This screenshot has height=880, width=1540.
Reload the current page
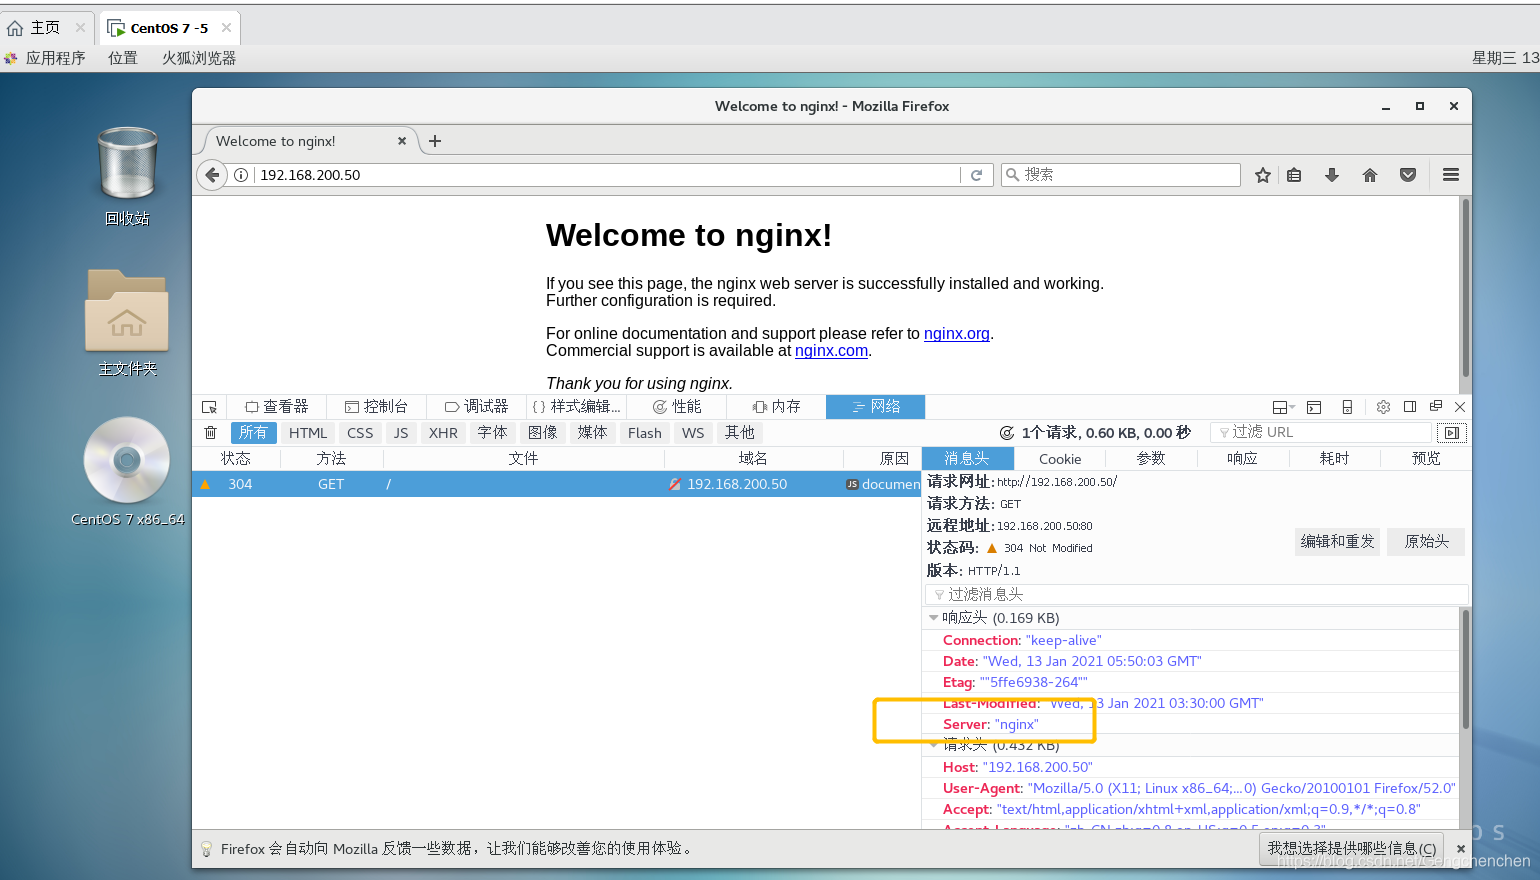click(x=976, y=175)
